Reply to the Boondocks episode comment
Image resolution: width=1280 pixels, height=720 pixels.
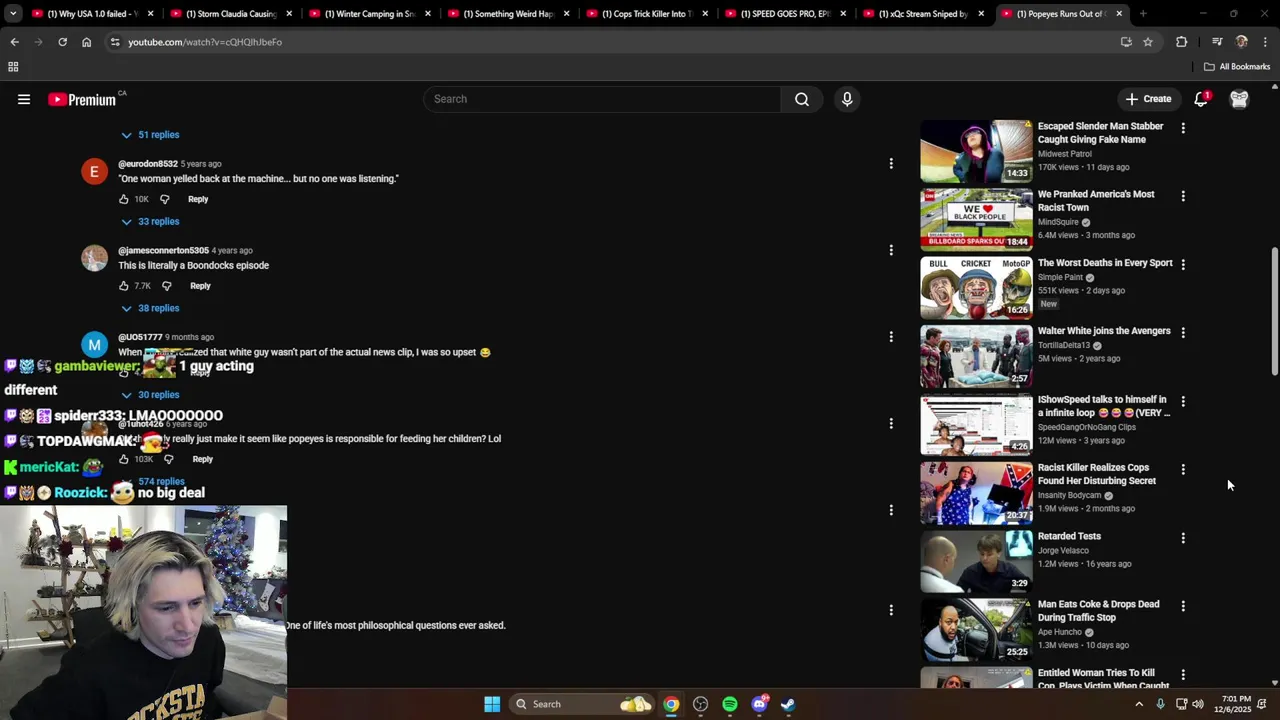coord(200,286)
